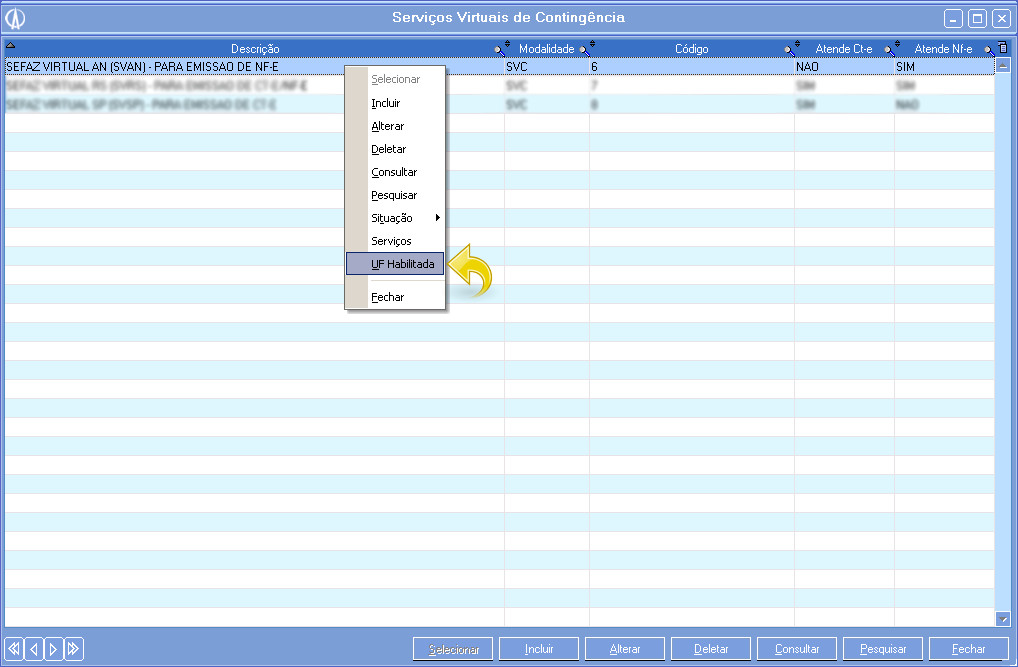Select Serviços in the context menu

tap(391, 241)
